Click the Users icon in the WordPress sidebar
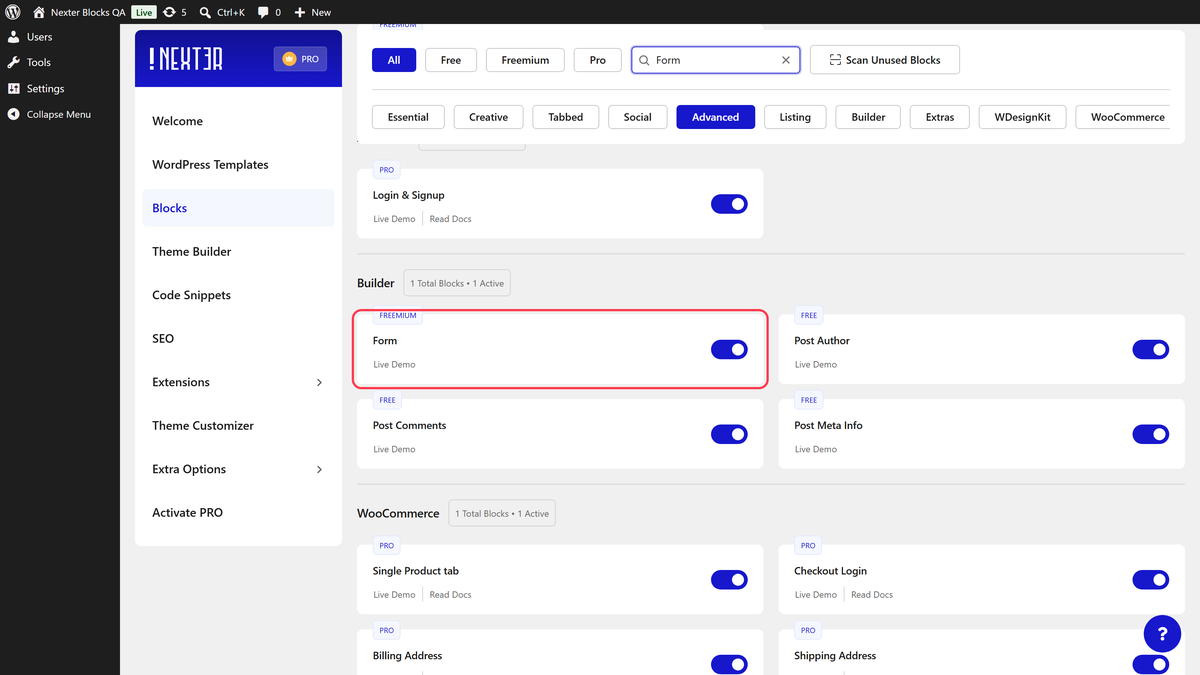The width and height of the screenshot is (1200, 675). [x=14, y=37]
